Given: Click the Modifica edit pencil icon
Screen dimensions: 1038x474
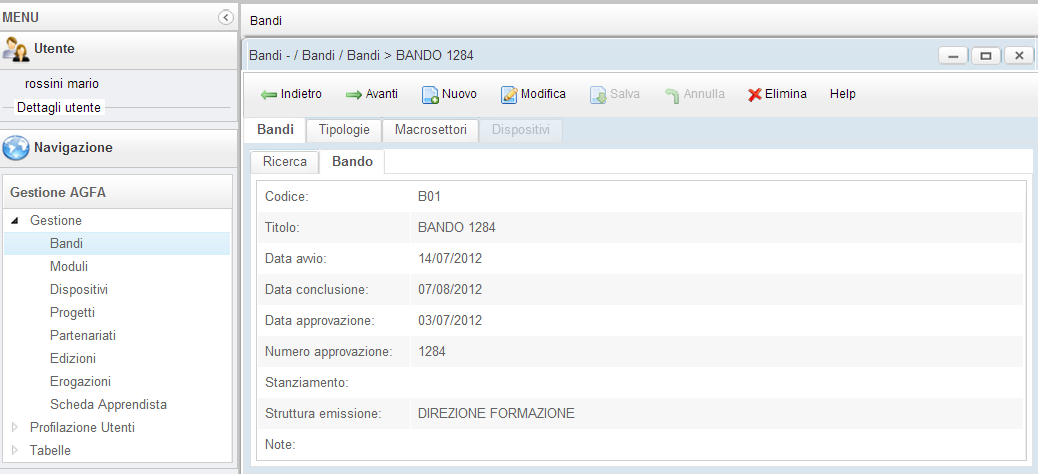Looking at the screenshot, I should (509, 95).
